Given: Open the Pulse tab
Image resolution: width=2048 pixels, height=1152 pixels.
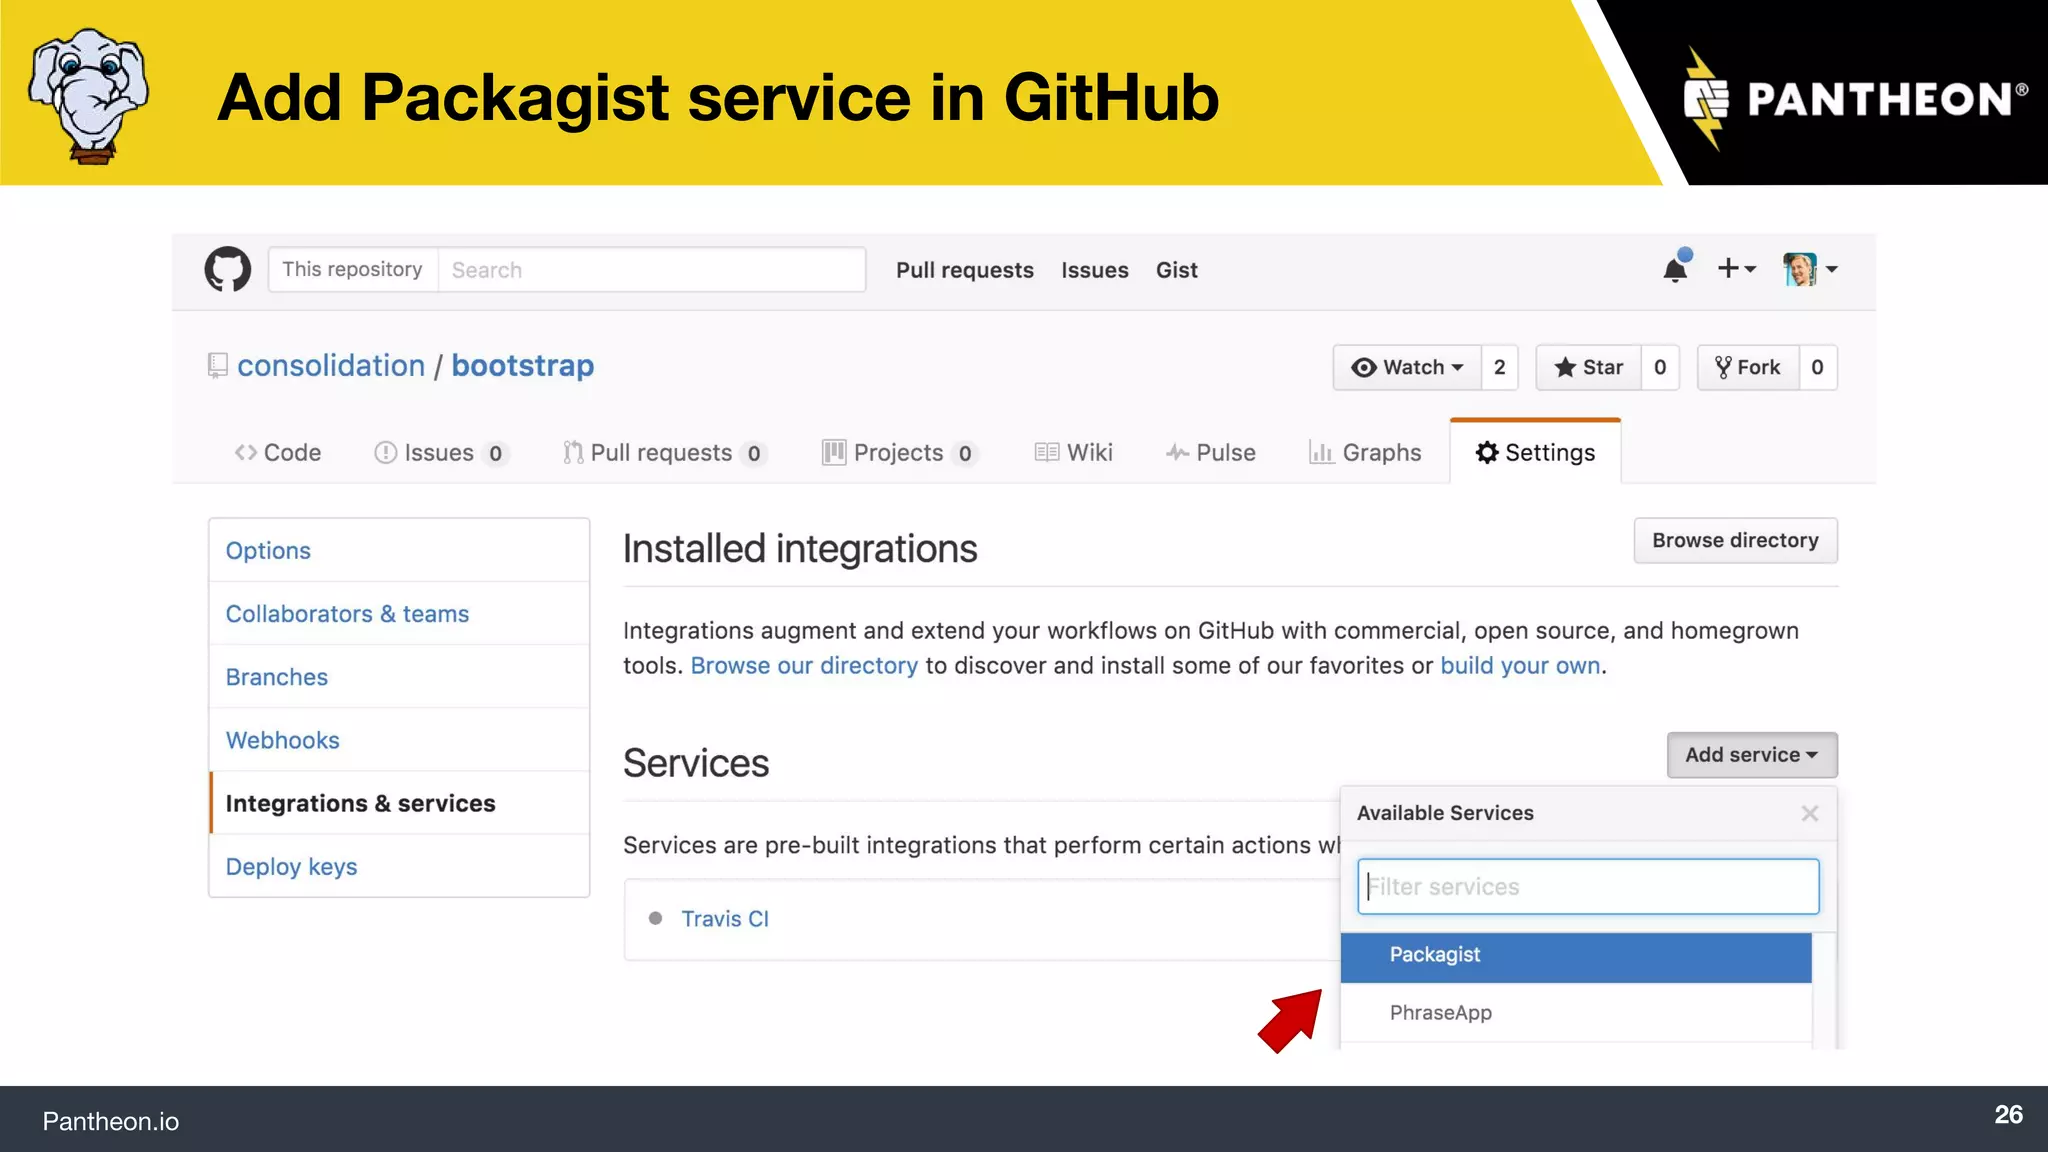Looking at the screenshot, I should (x=1210, y=452).
